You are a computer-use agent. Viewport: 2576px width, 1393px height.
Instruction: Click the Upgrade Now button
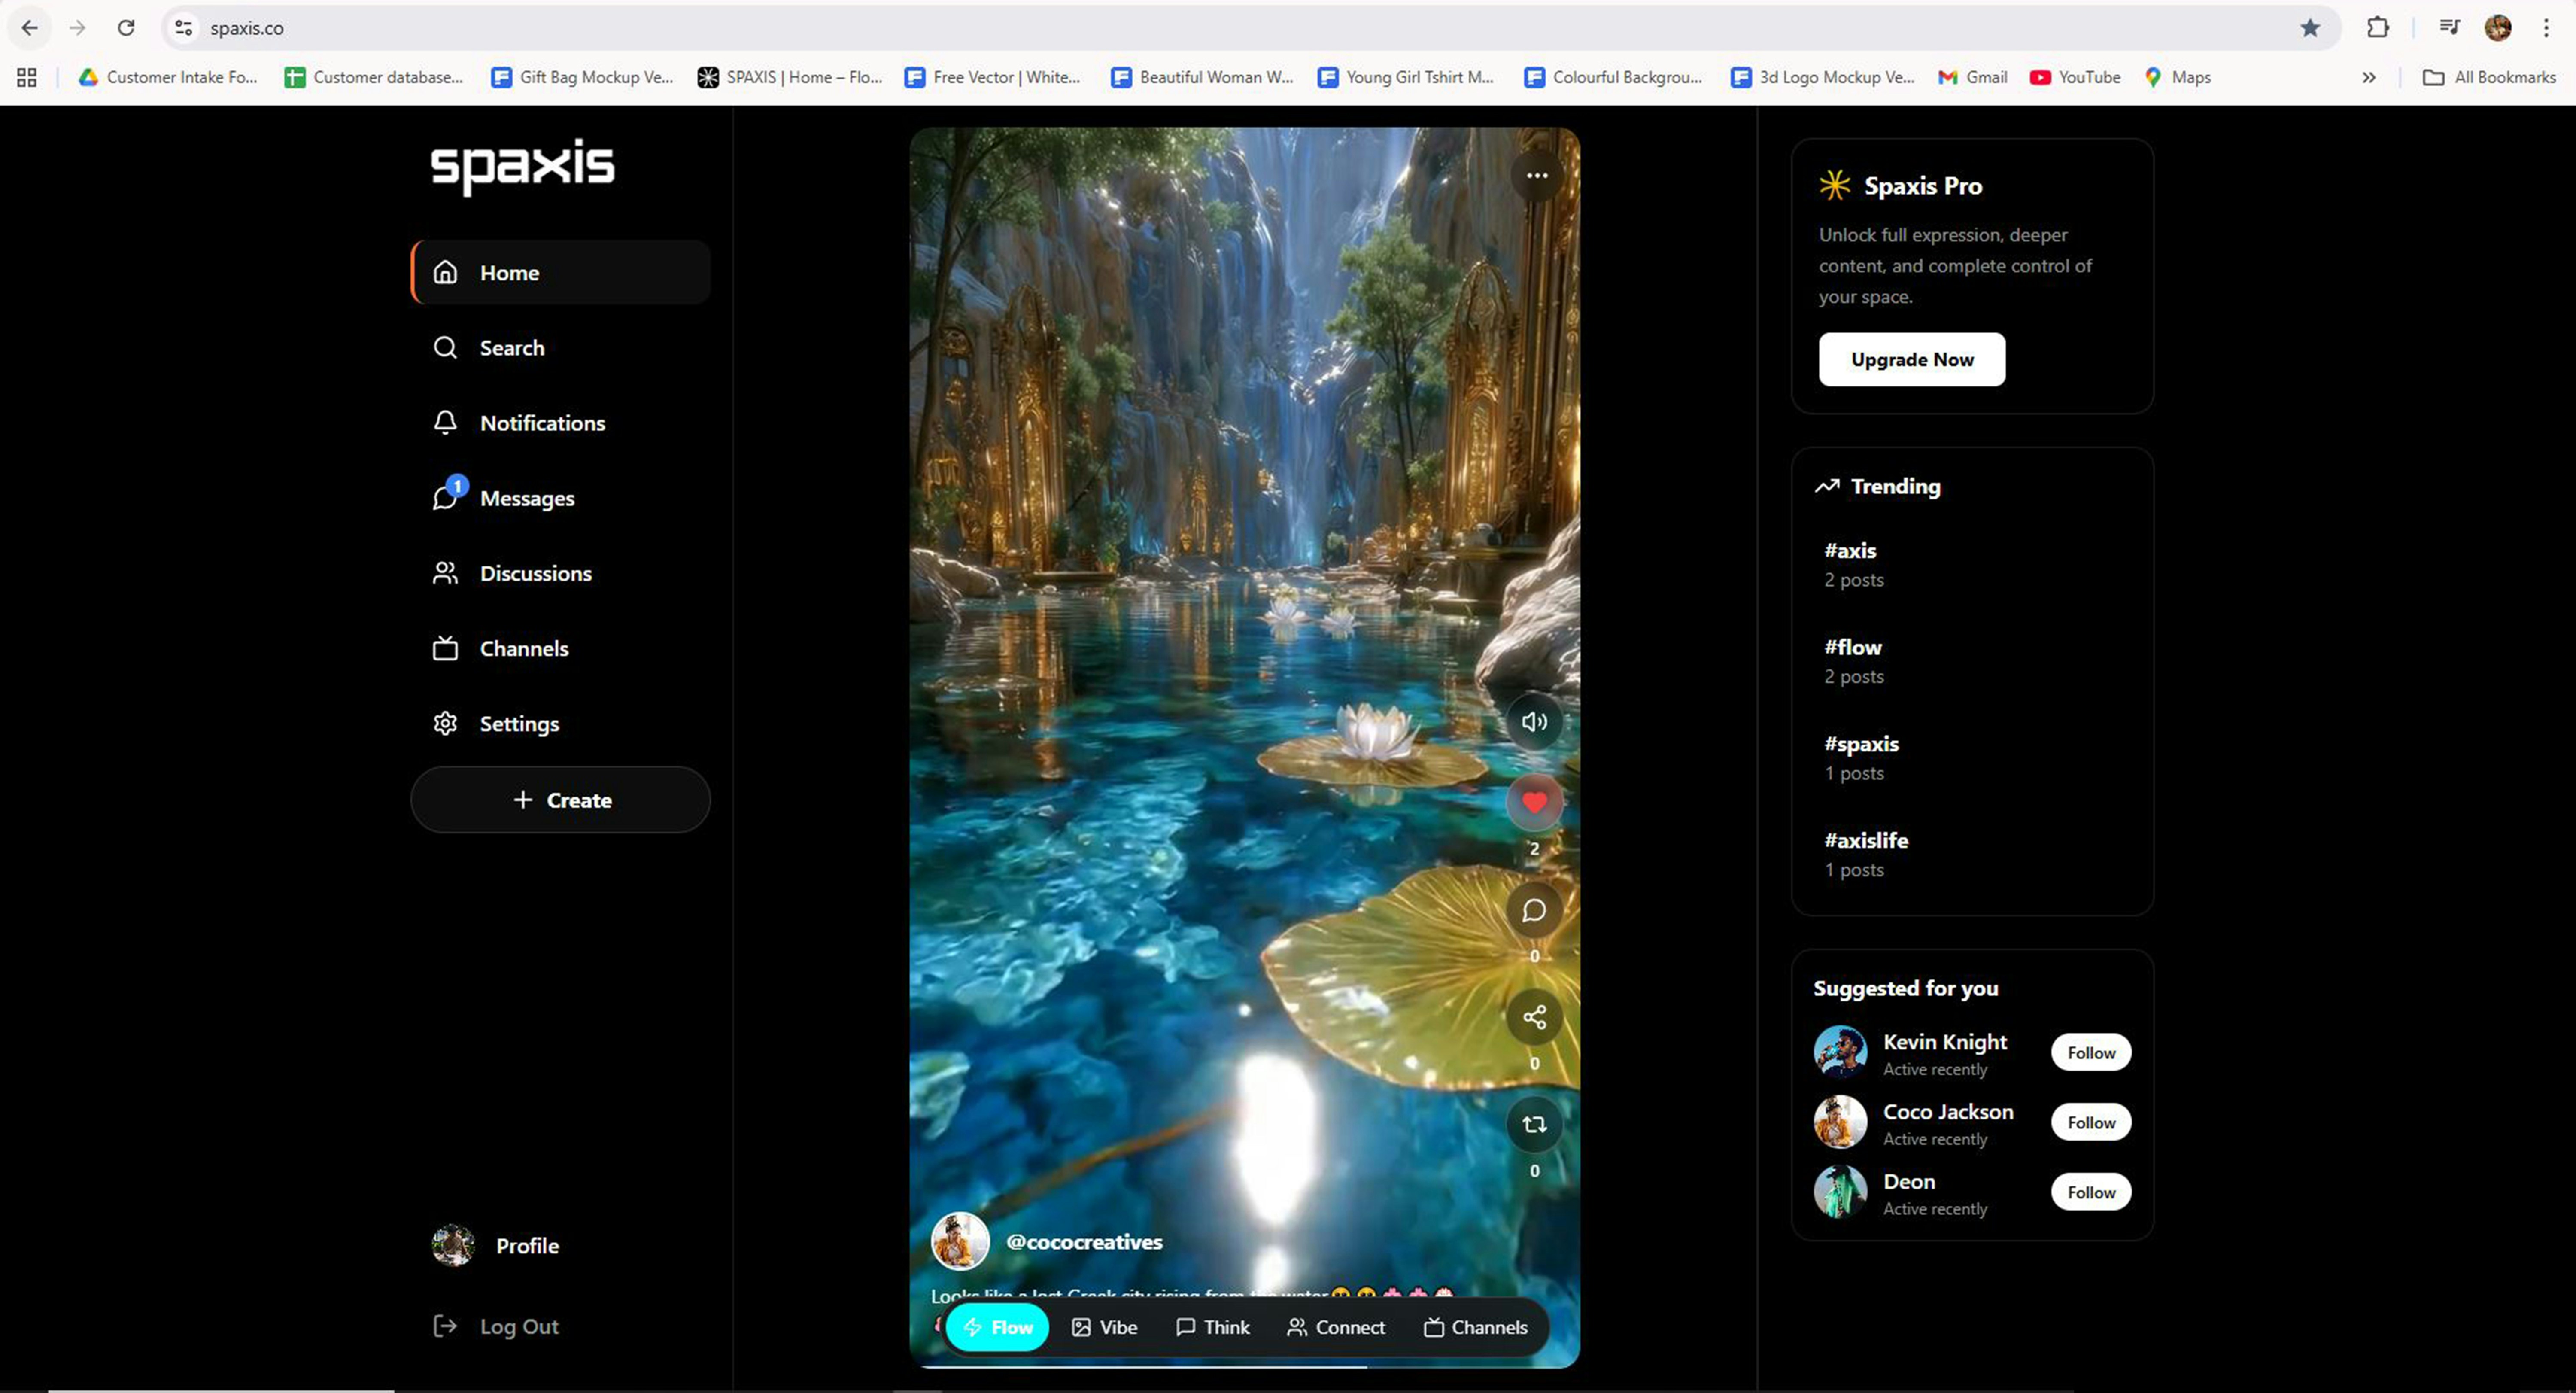point(1911,359)
